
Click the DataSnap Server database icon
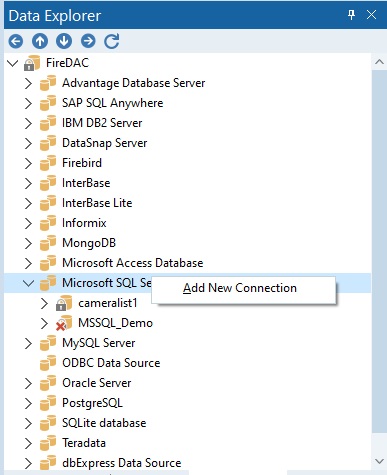click(x=48, y=143)
